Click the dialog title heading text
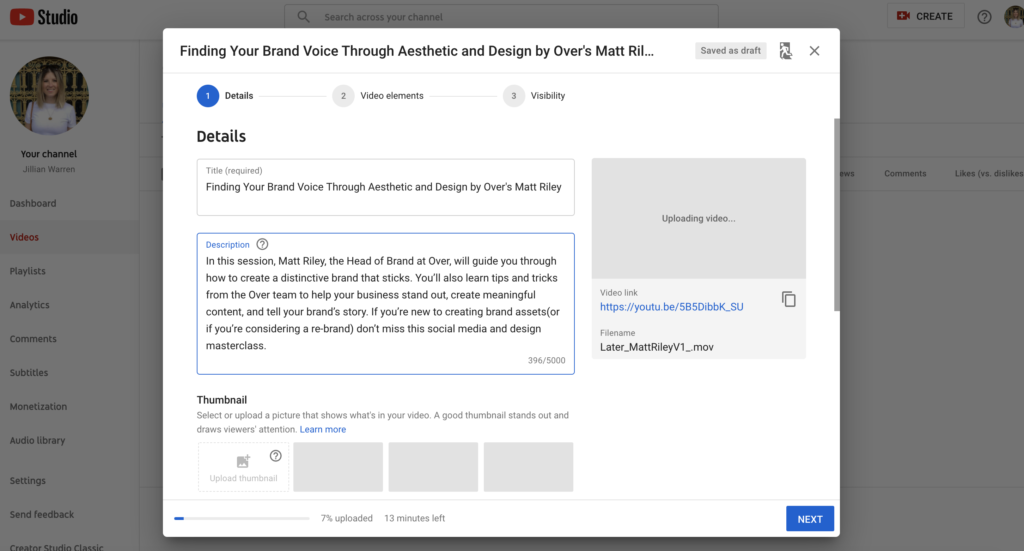The height and width of the screenshot is (551, 1024). [x=417, y=51]
